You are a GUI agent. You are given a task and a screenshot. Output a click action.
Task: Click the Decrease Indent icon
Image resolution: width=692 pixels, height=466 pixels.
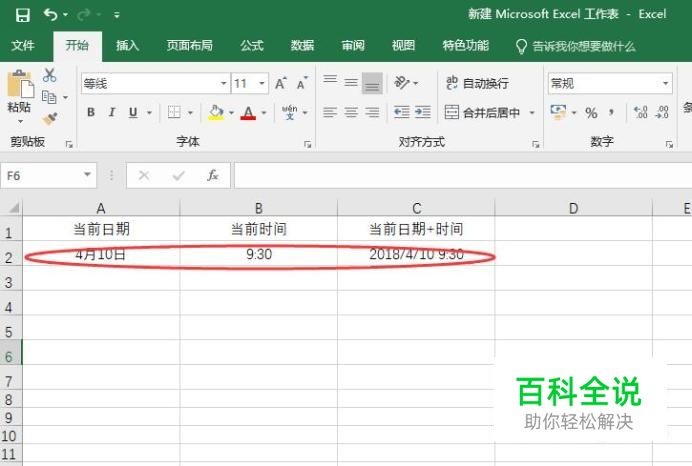pyautogui.click(x=402, y=113)
